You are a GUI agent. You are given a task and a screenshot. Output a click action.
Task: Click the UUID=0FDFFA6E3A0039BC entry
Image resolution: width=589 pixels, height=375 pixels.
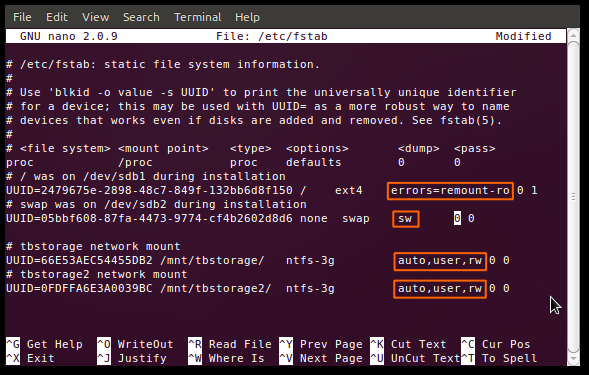click(79, 289)
